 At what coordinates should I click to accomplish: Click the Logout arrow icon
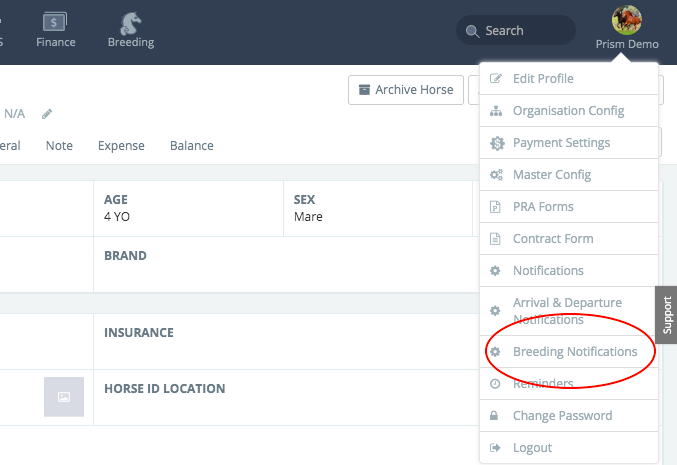[495, 448]
